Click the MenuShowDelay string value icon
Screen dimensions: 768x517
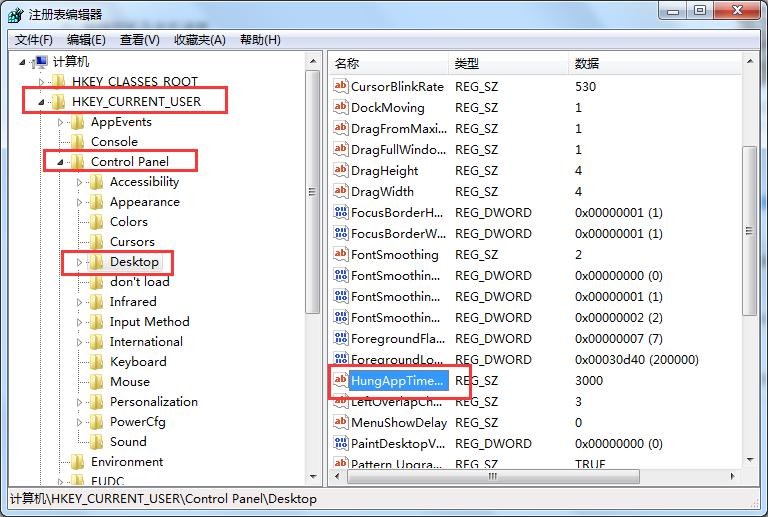(340, 422)
